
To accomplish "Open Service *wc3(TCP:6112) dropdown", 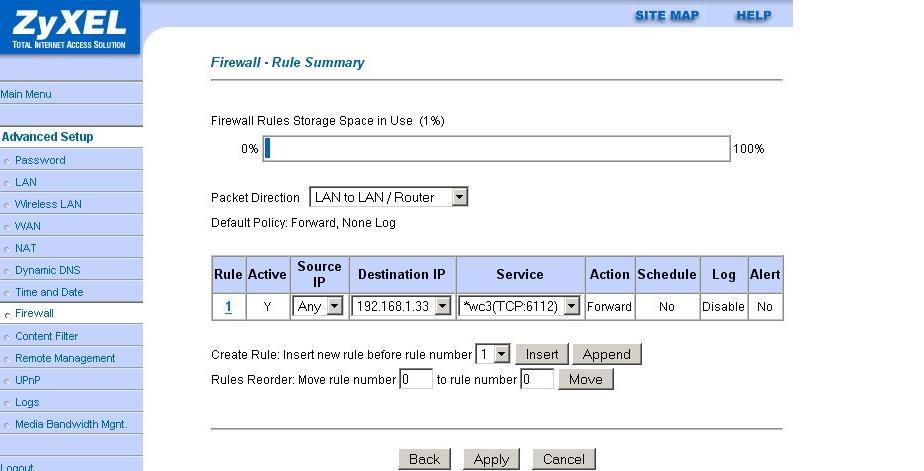I will [x=519, y=306].
